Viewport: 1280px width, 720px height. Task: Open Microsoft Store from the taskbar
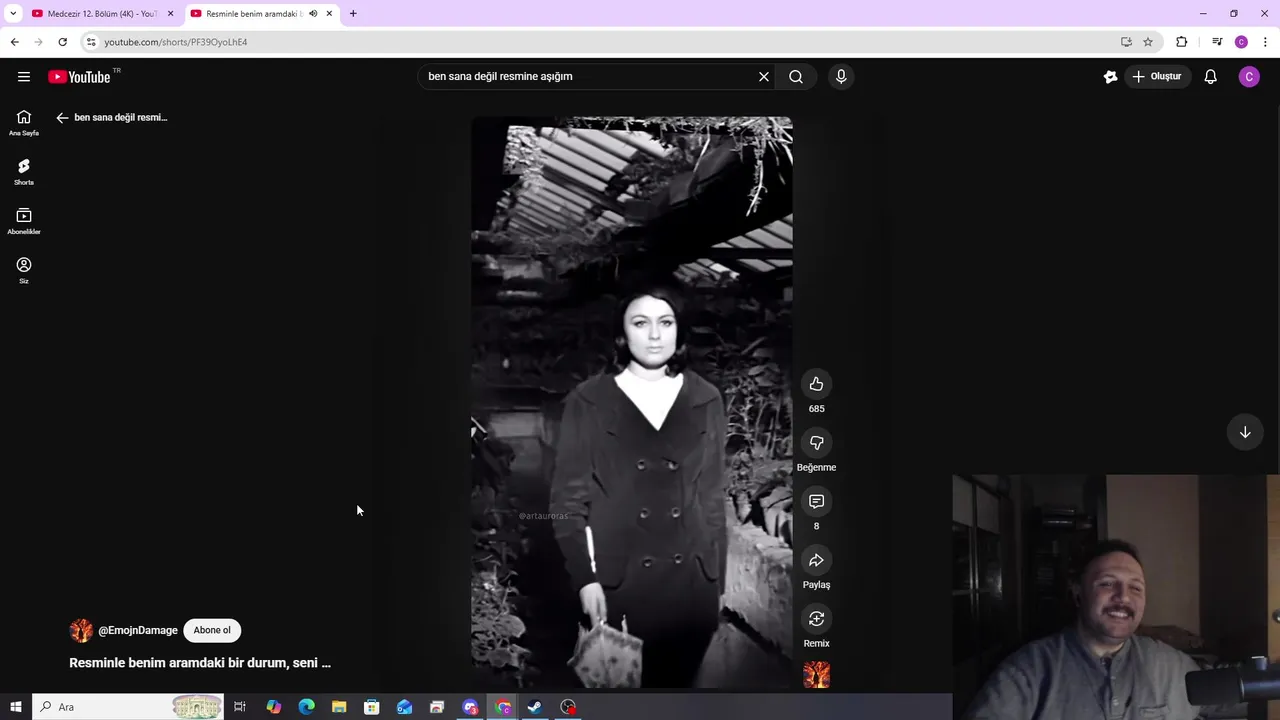pyautogui.click(x=371, y=707)
